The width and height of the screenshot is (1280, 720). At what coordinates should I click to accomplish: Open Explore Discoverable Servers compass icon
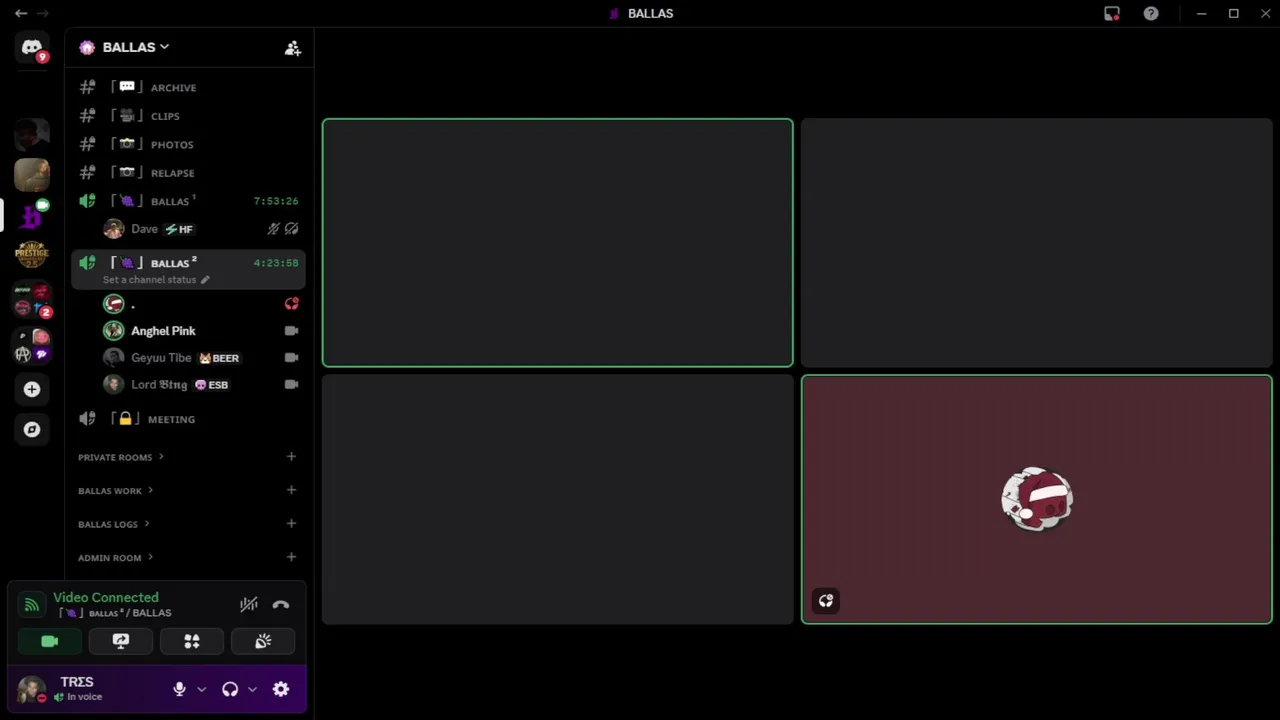[32, 429]
